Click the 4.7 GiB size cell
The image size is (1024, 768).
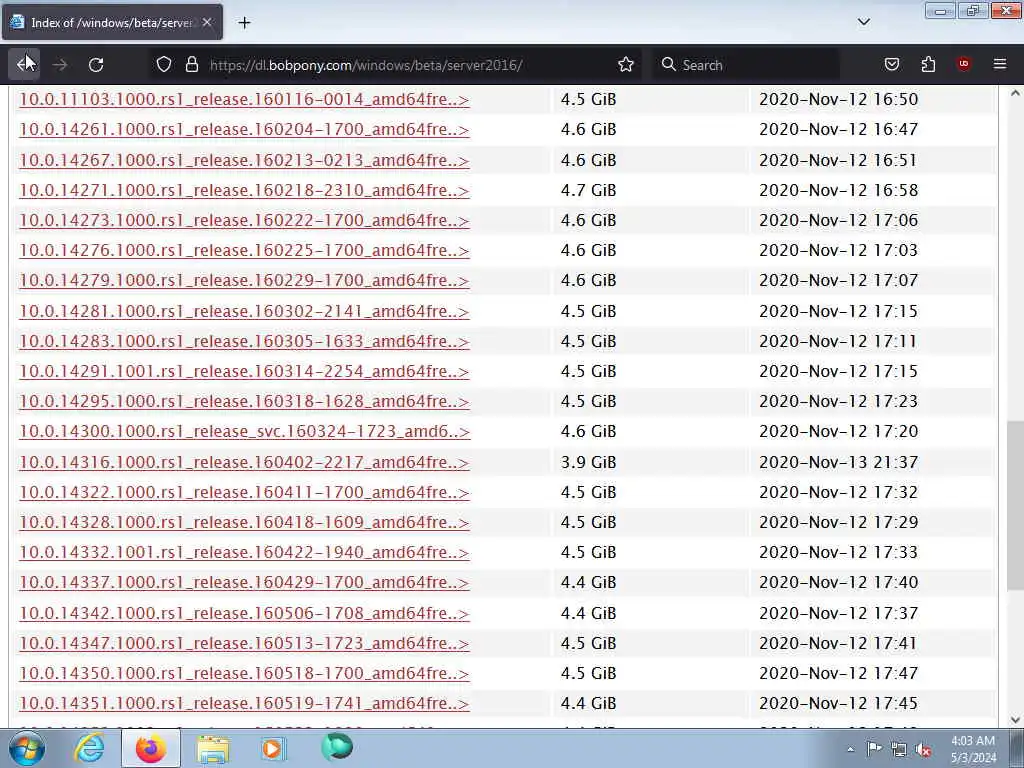pyautogui.click(x=588, y=190)
